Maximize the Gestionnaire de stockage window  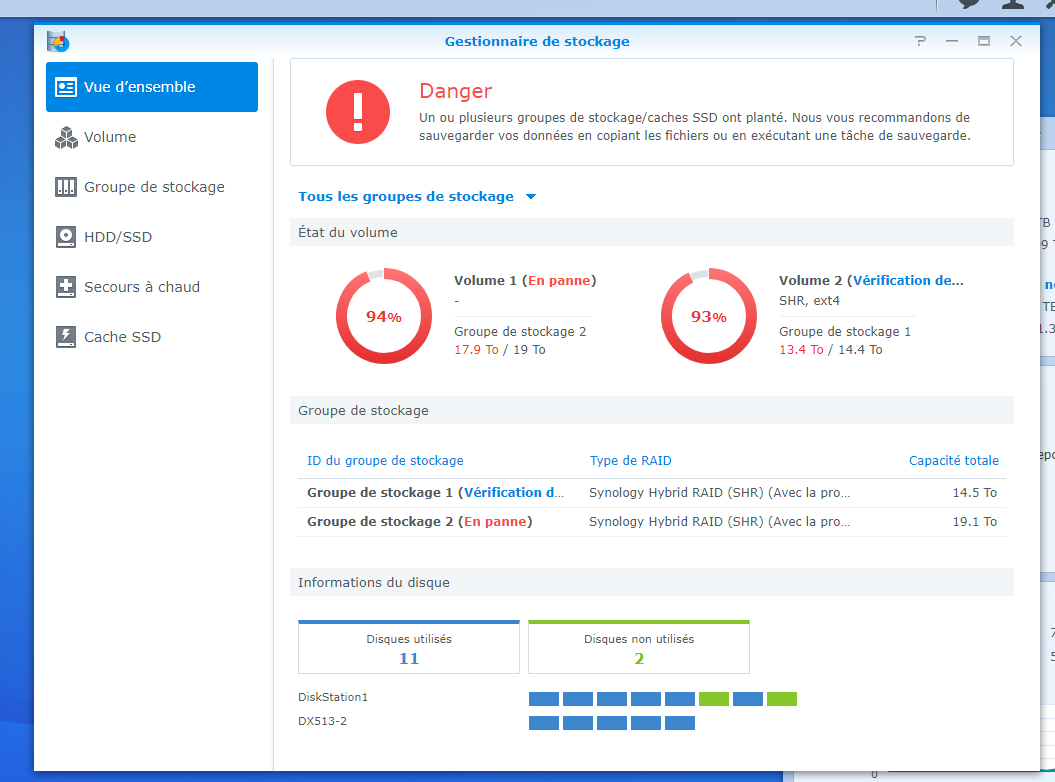[984, 41]
